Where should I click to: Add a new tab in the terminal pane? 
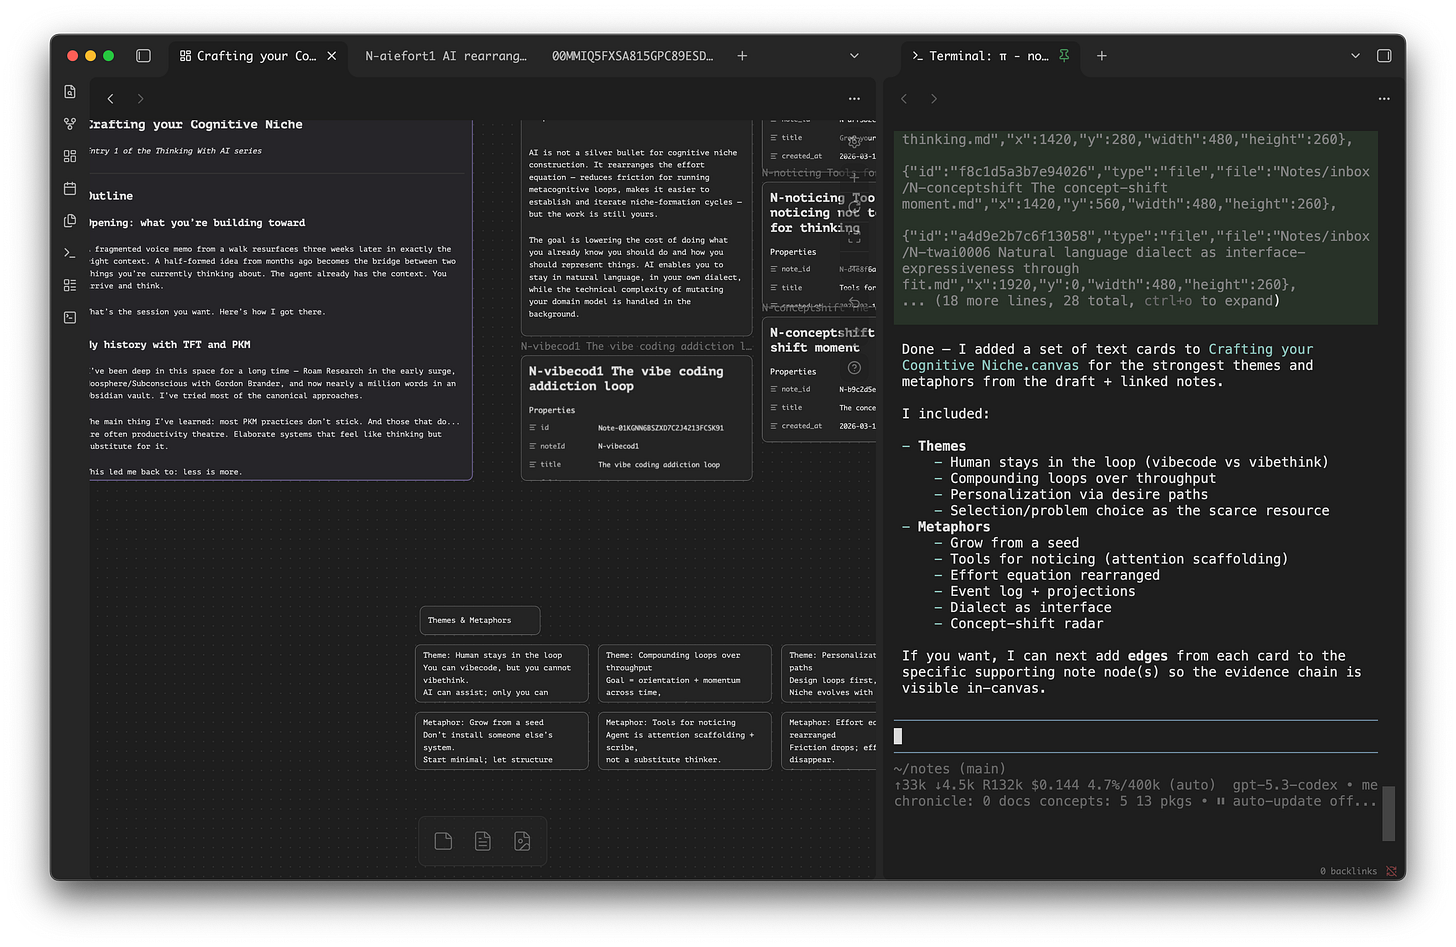click(x=1101, y=56)
